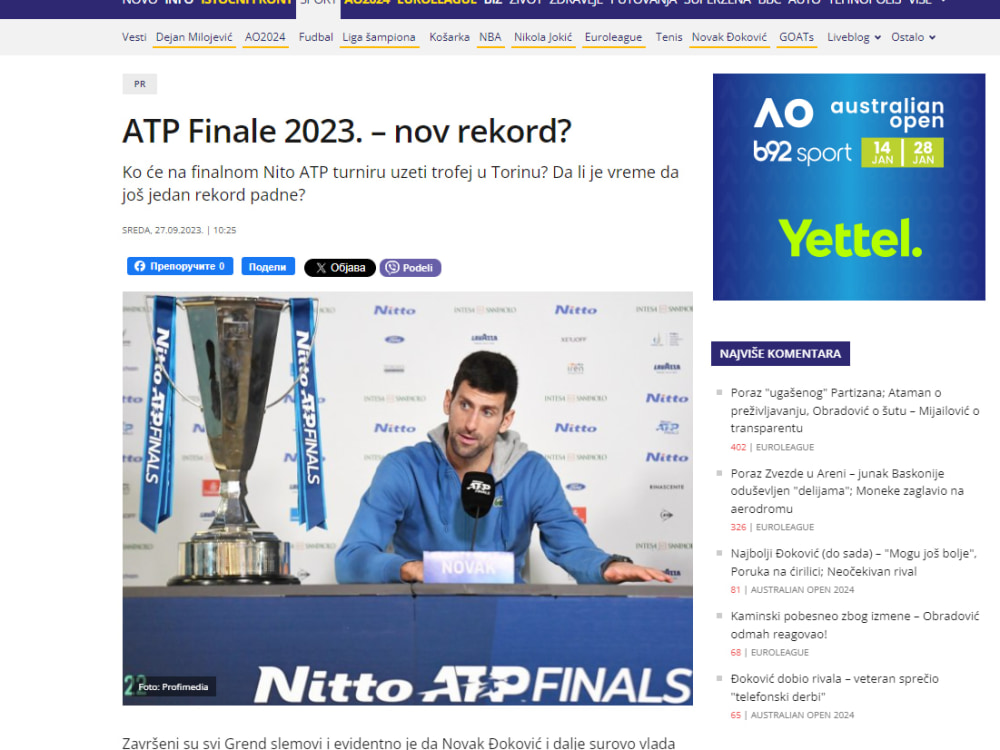Open Euroleague subnav link

tap(613, 37)
